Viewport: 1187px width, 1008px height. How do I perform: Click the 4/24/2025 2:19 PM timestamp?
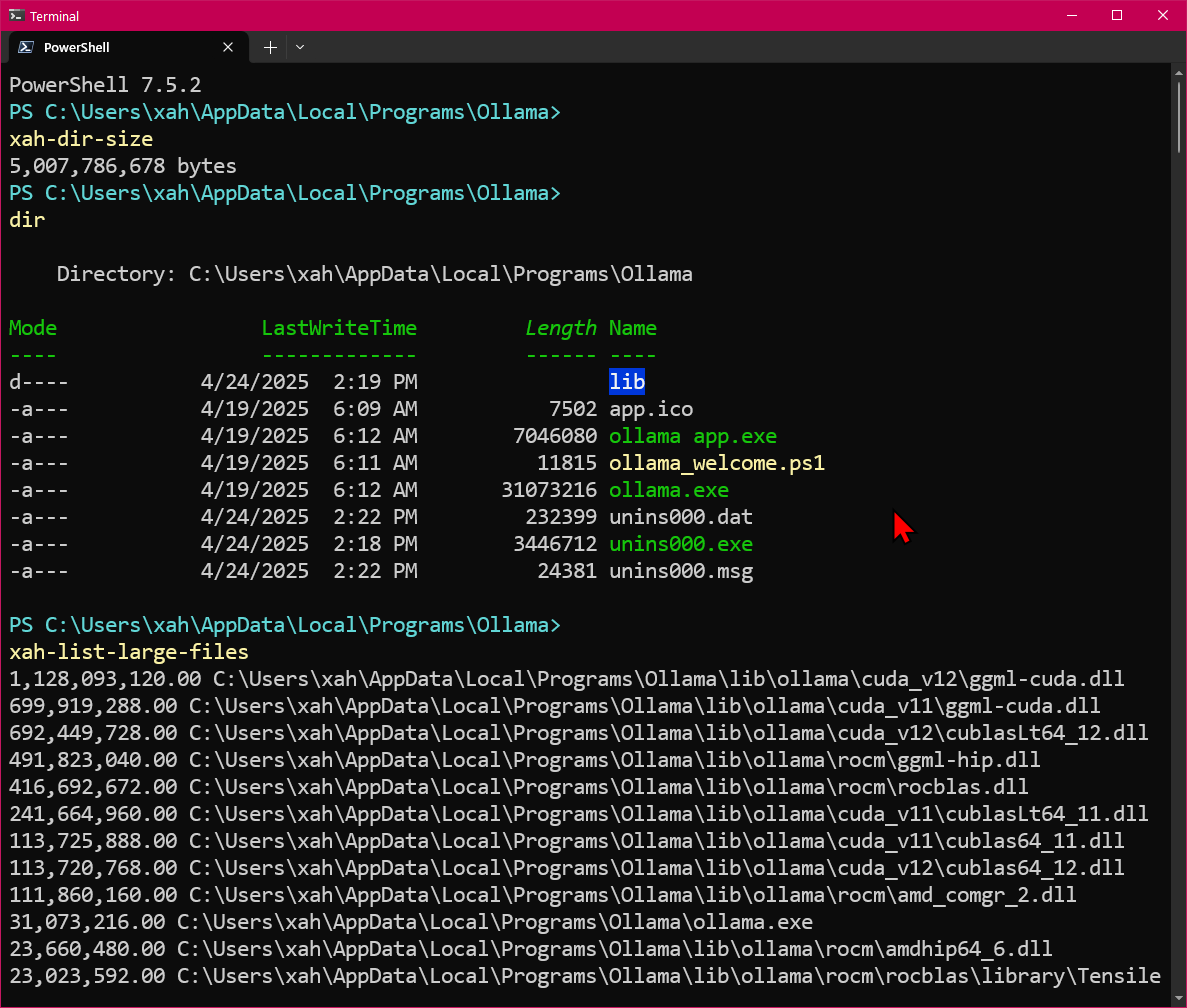click(x=309, y=381)
